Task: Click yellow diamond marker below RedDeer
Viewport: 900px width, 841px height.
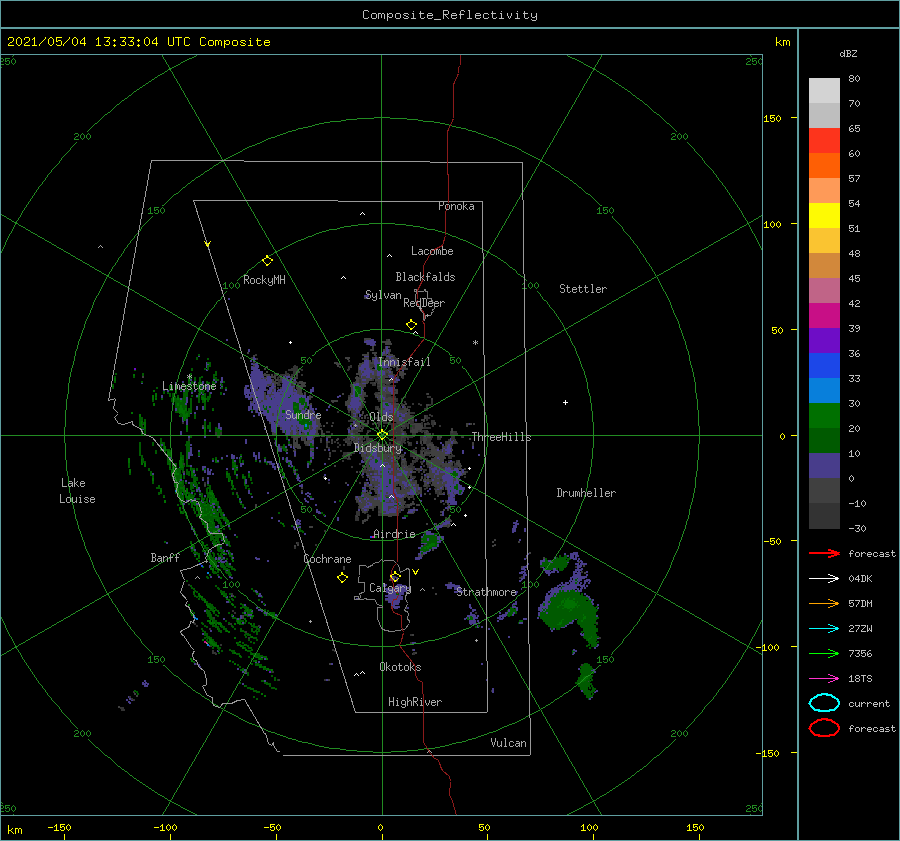Action: coord(411,325)
